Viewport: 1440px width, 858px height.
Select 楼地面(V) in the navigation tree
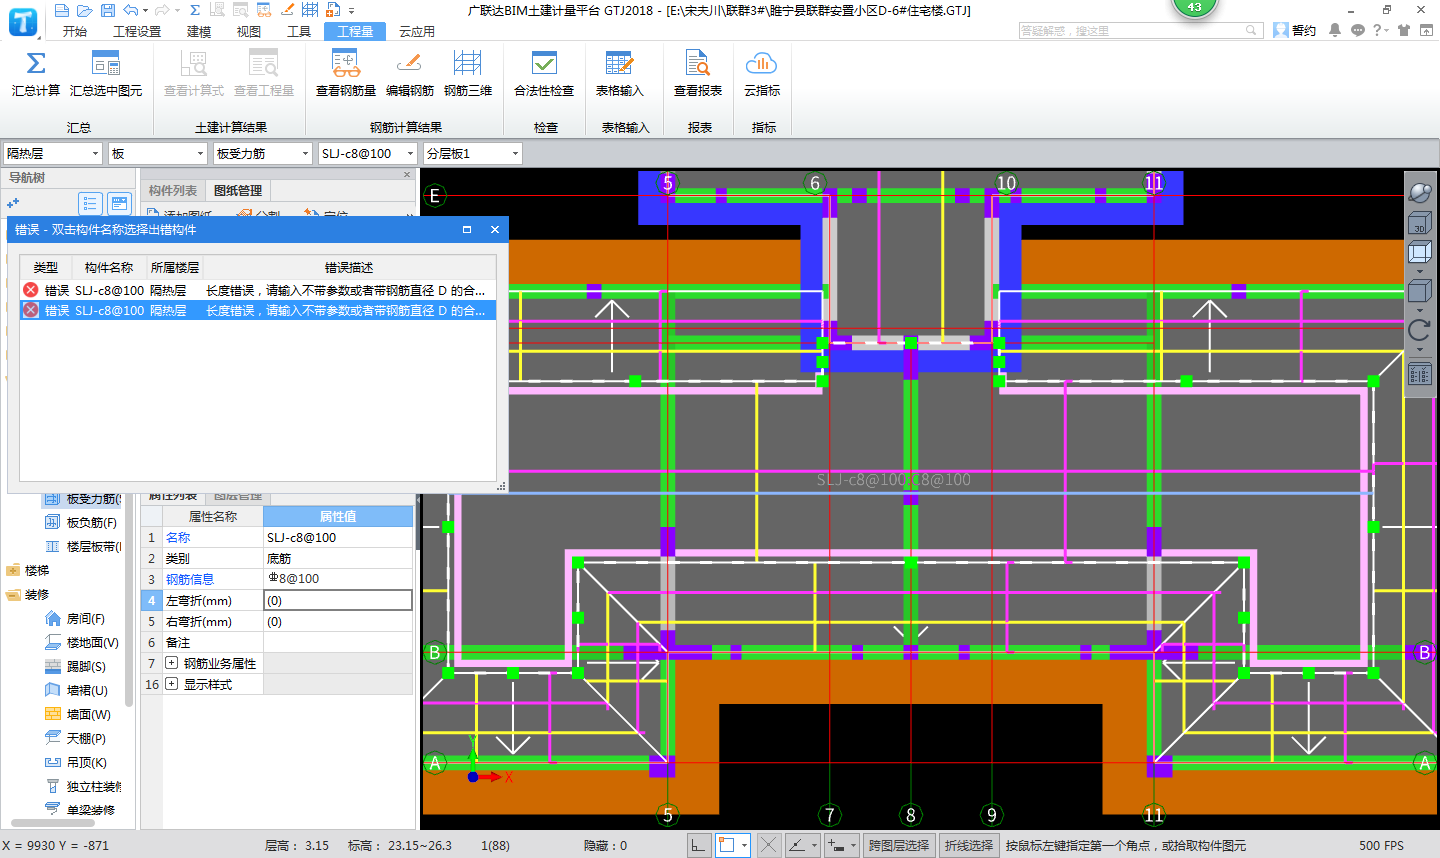pyautogui.click(x=92, y=642)
